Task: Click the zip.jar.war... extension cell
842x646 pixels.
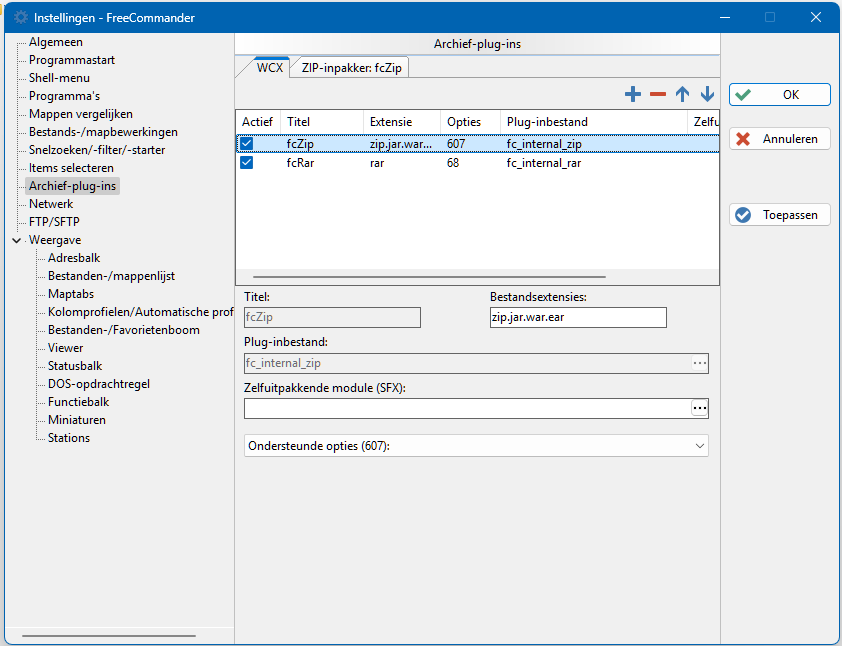Action: tap(401, 144)
